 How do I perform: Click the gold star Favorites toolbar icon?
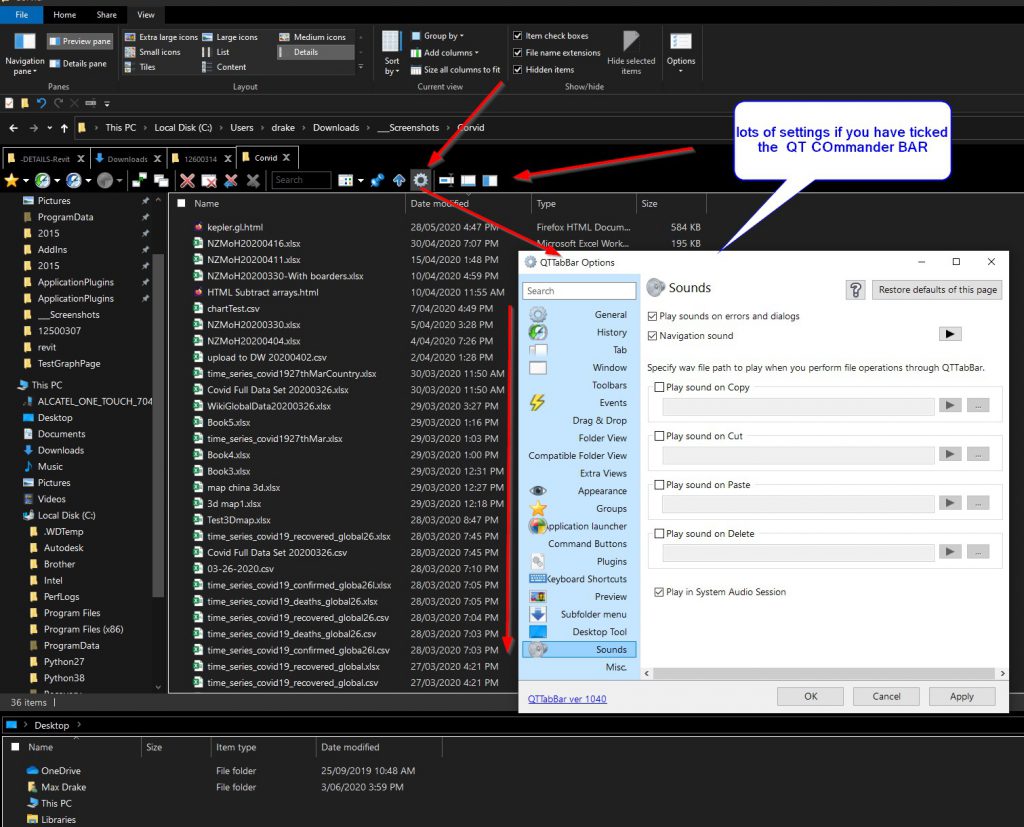[x=11, y=181]
